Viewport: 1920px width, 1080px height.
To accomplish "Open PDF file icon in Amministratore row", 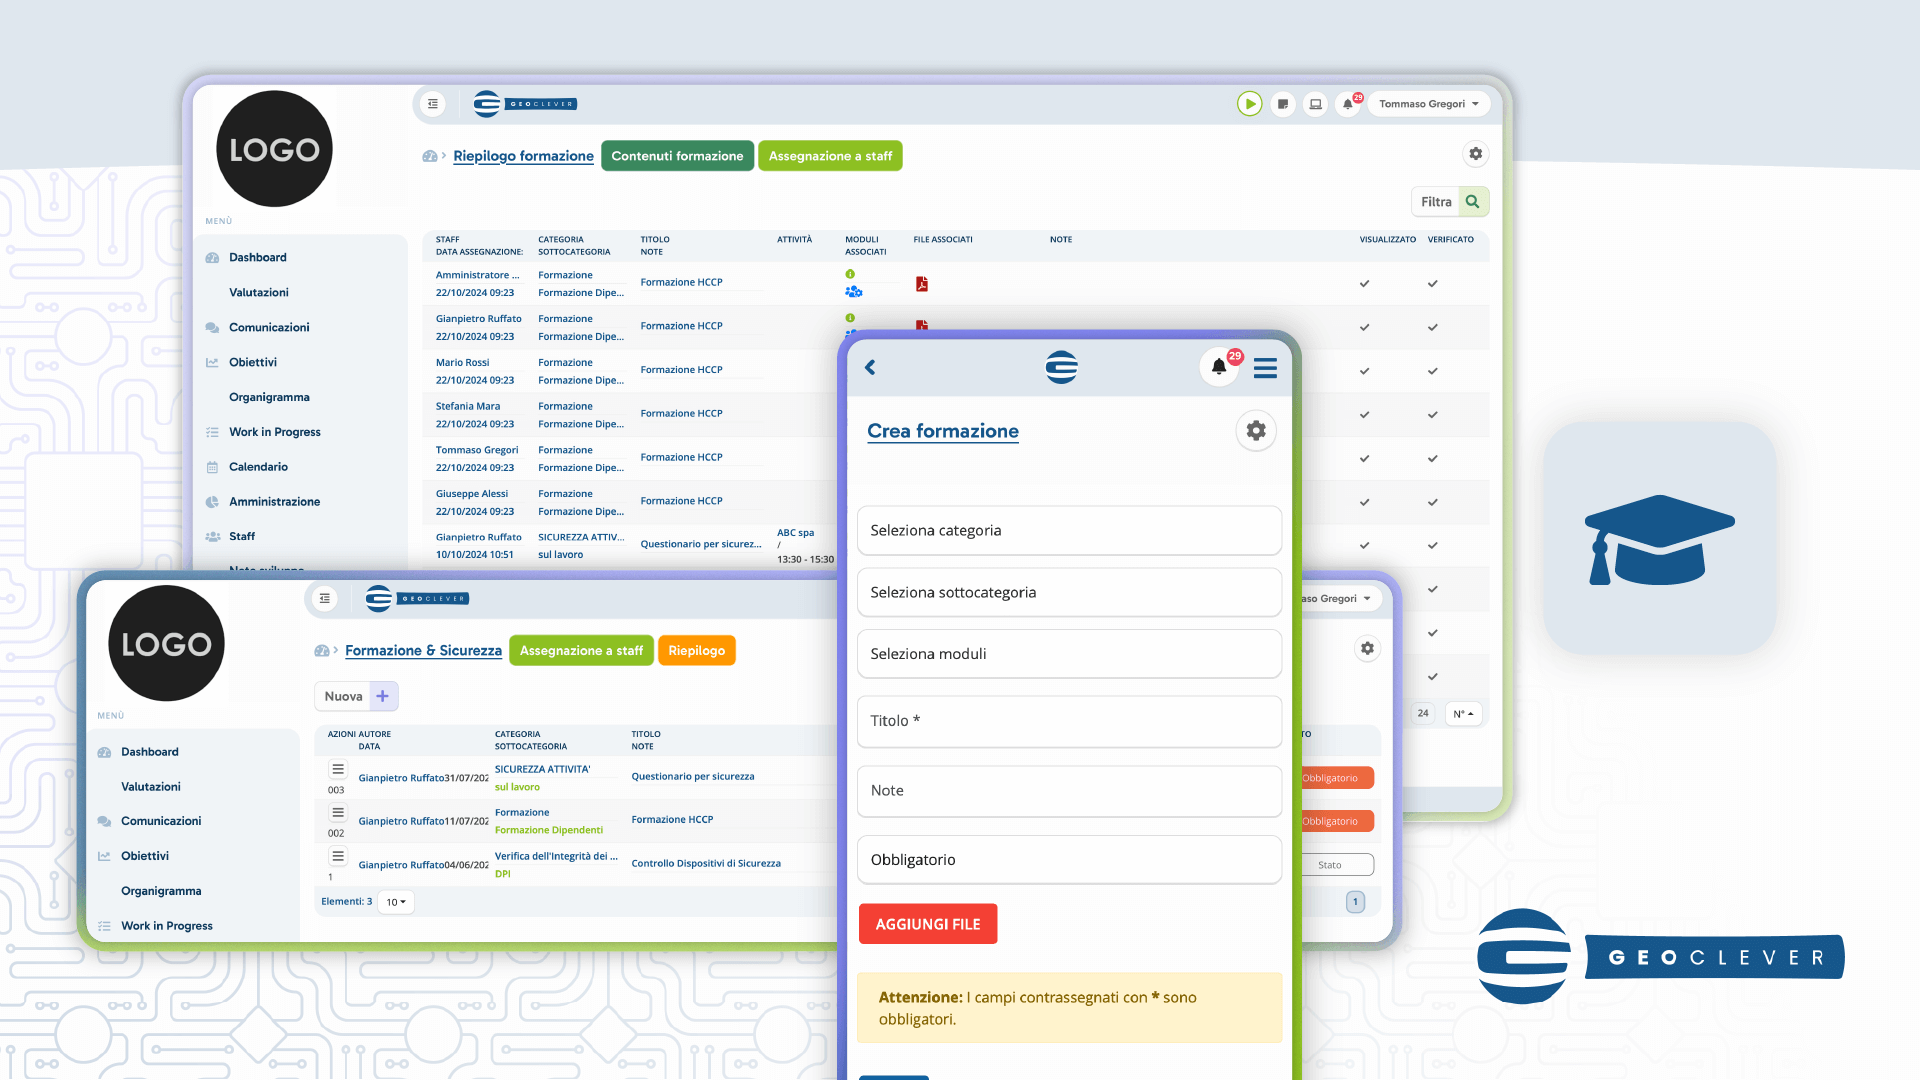I will [x=922, y=284].
